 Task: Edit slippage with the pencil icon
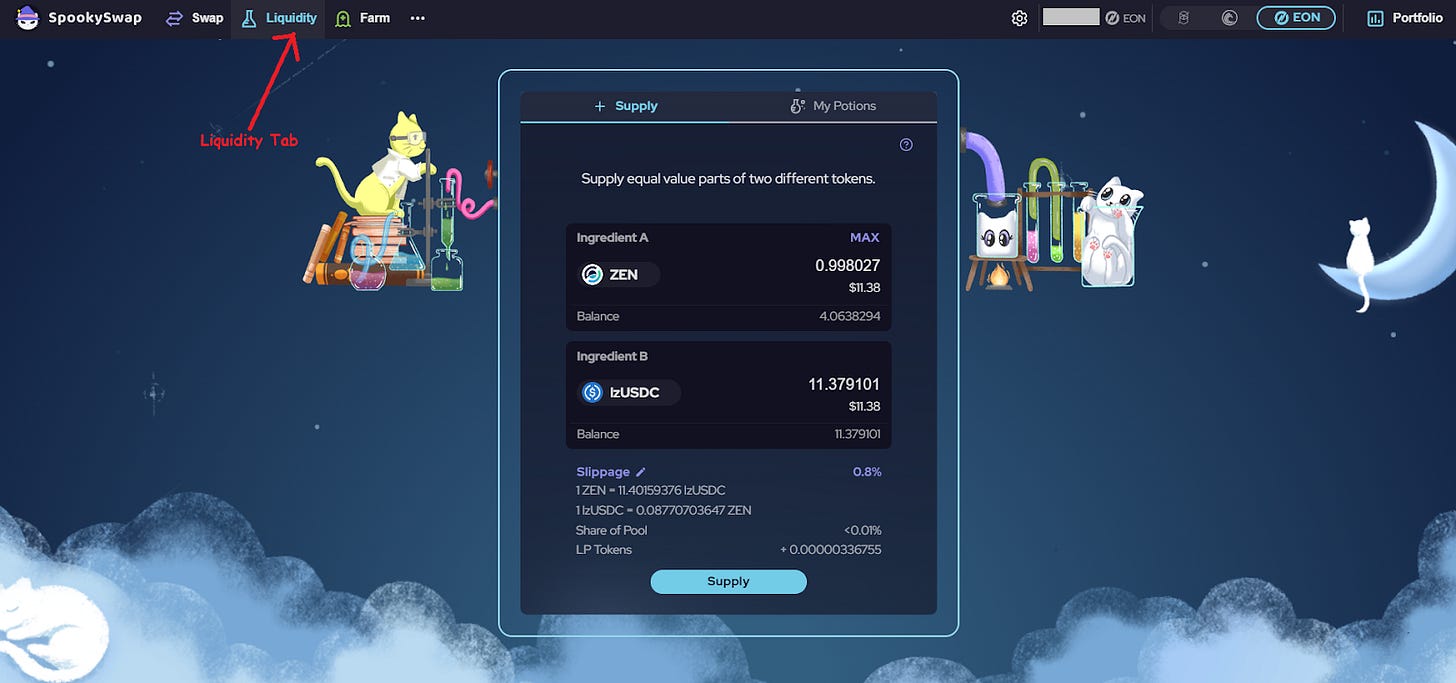click(641, 472)
